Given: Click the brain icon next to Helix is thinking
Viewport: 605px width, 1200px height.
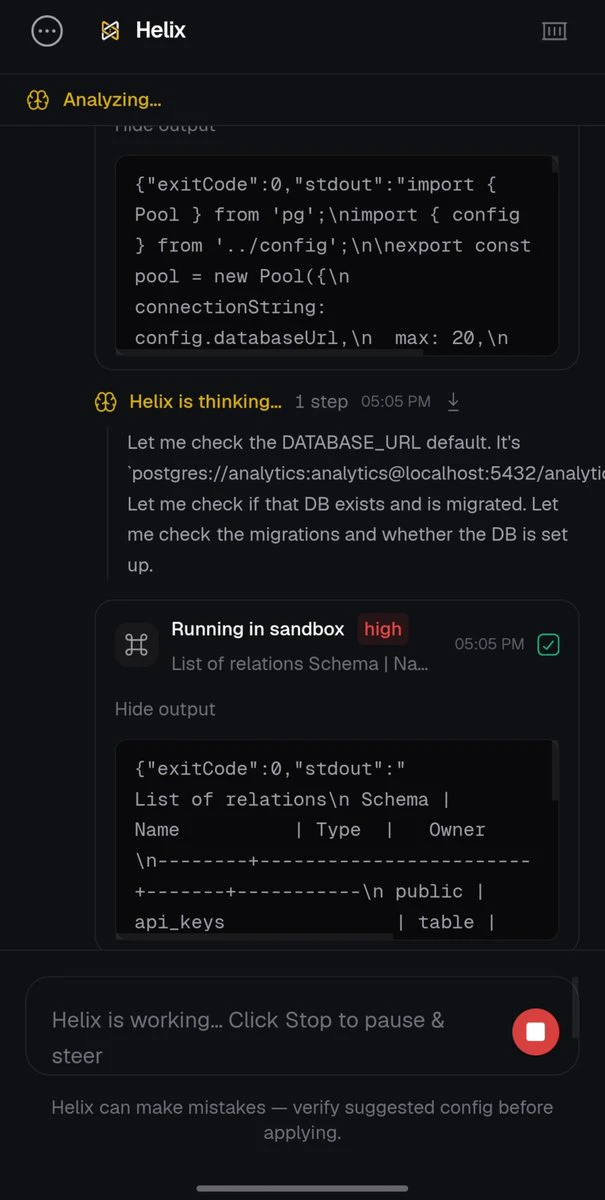Looking at the screenshot, I should pos(105,402).
